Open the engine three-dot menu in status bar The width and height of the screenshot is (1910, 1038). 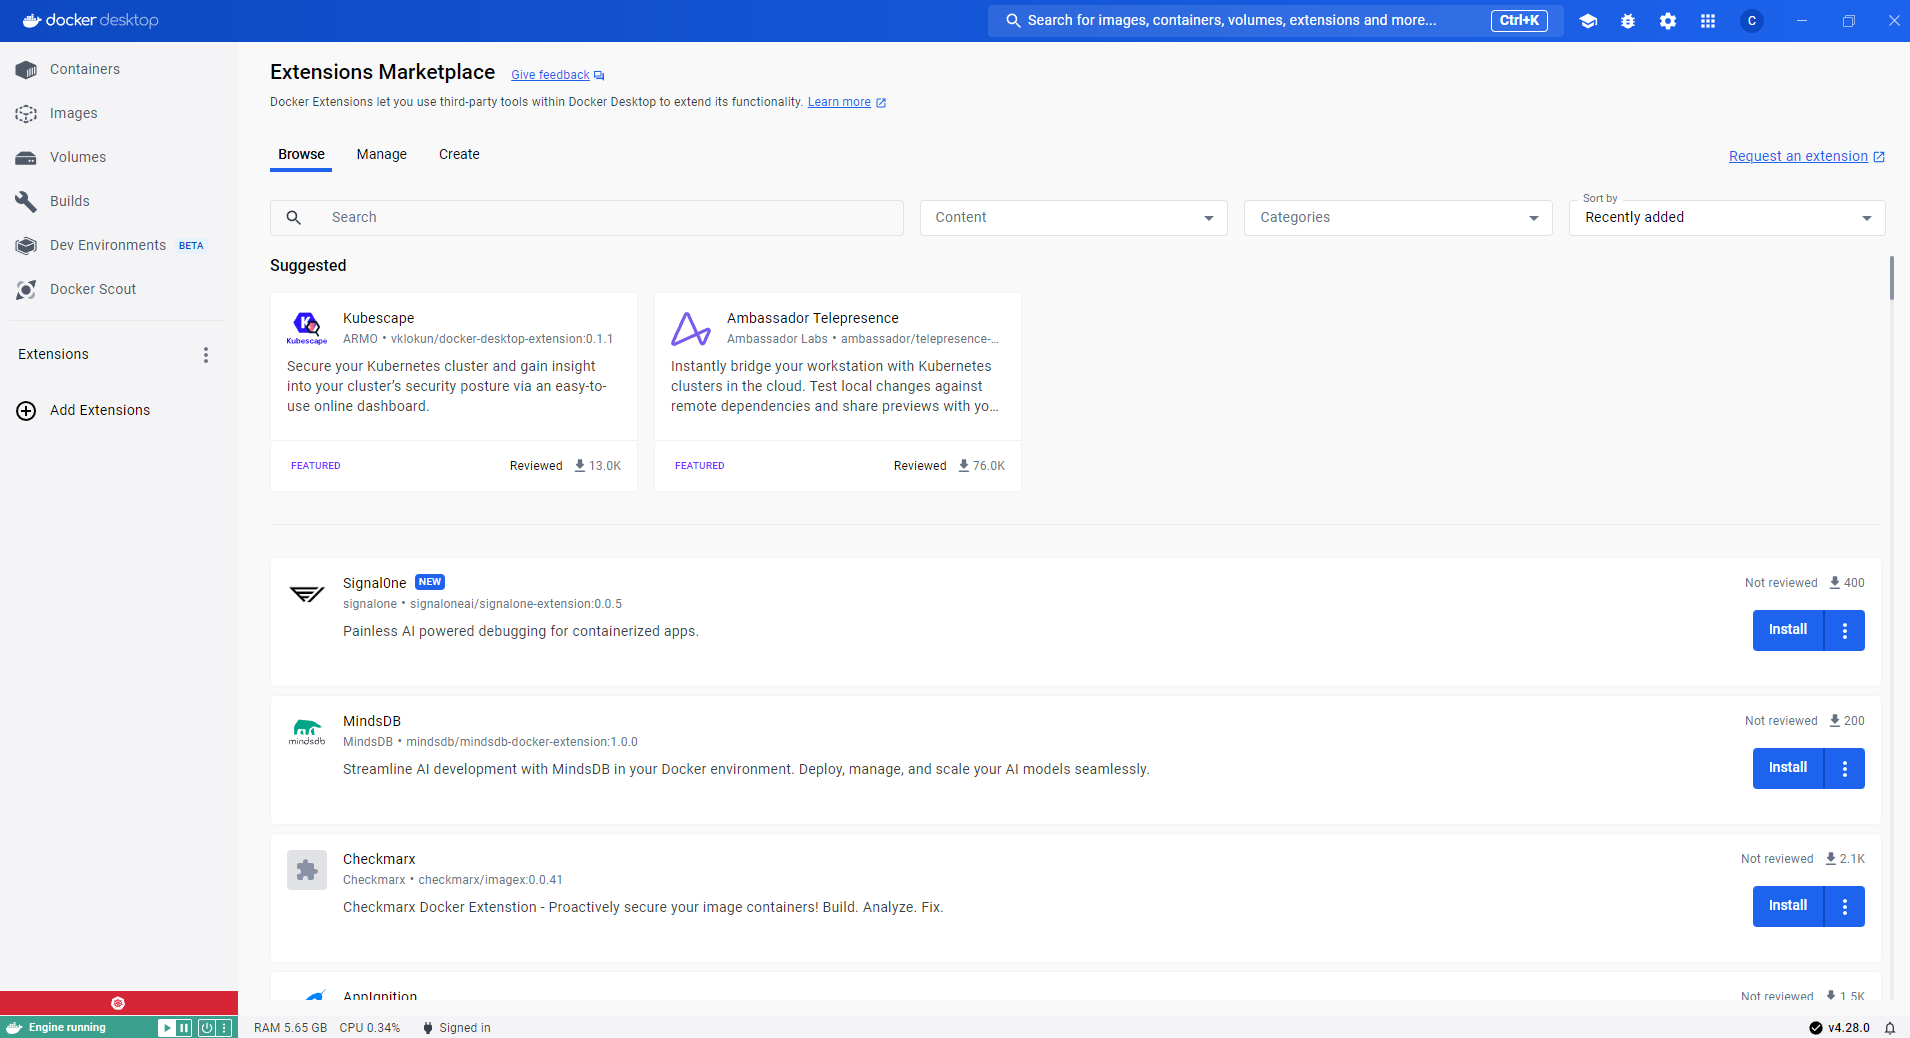(x=224, y=1028)
